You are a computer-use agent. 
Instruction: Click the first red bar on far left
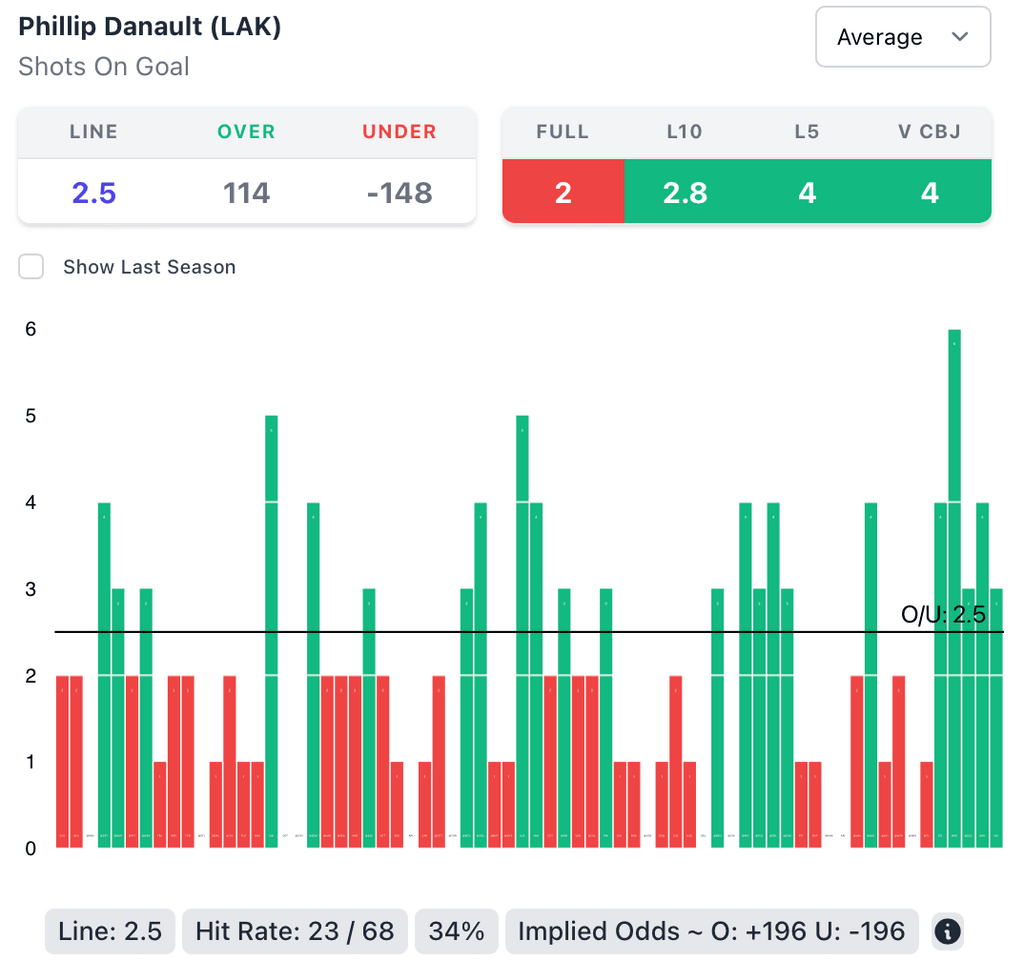coord(62,761)
